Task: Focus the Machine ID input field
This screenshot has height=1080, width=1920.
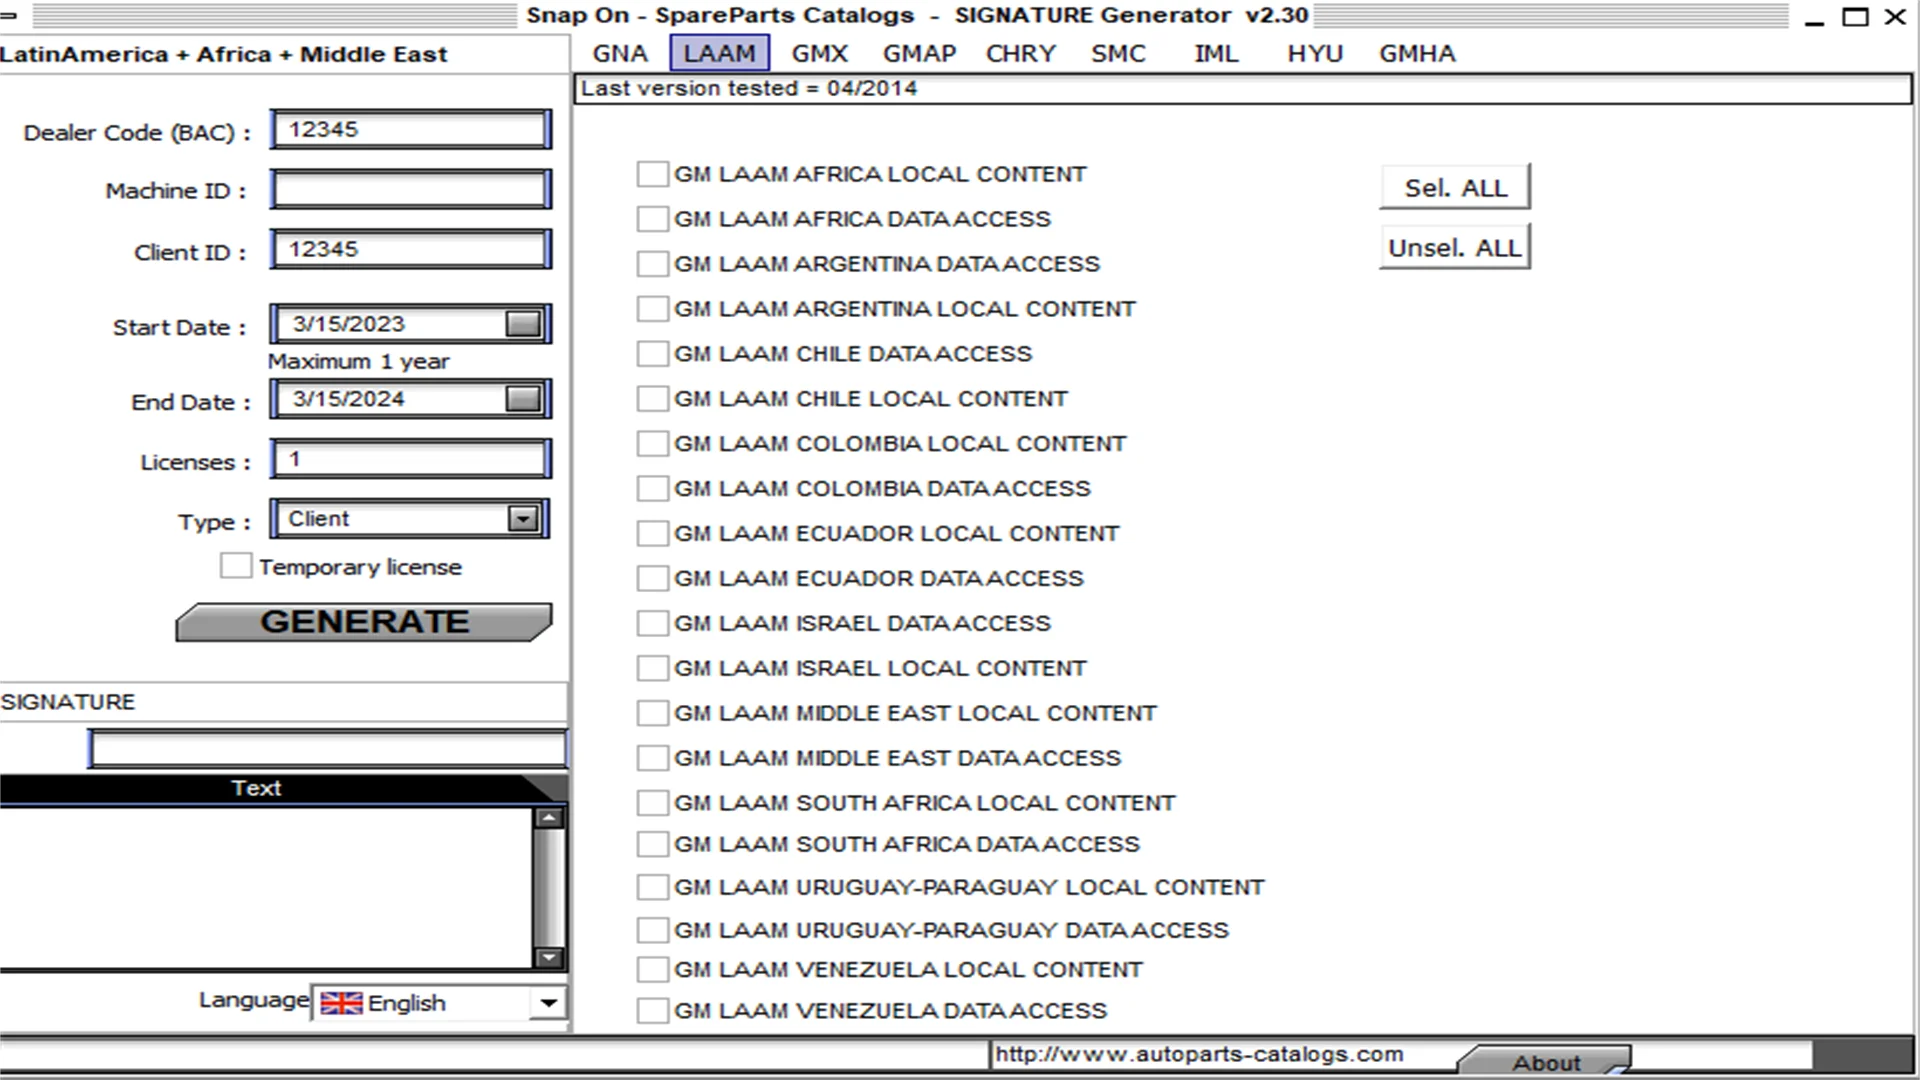Action: [410, 189]
